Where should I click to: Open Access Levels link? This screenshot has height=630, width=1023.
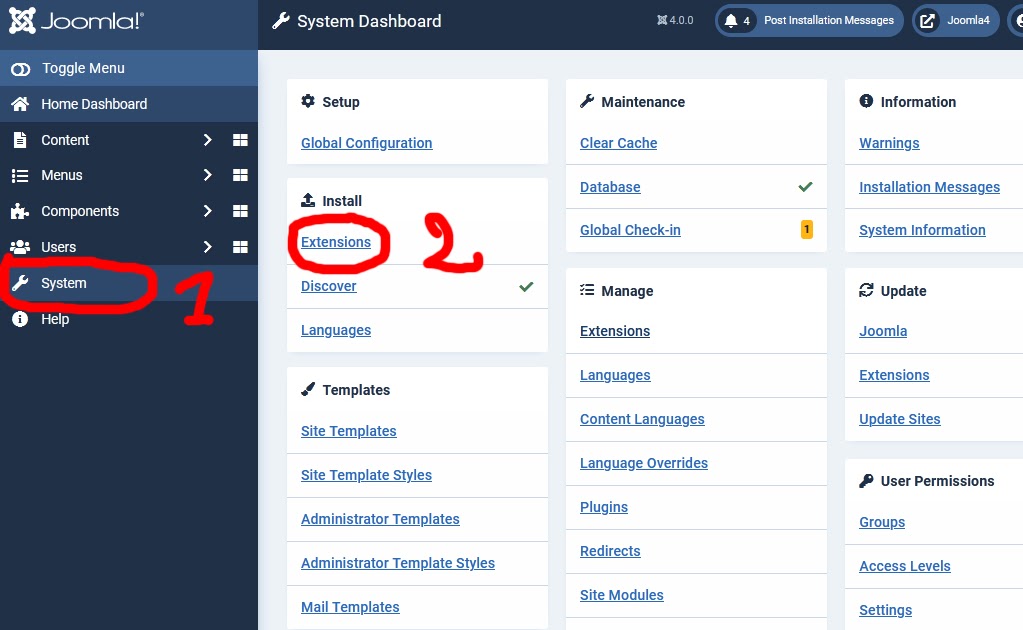tap(905, 567)
